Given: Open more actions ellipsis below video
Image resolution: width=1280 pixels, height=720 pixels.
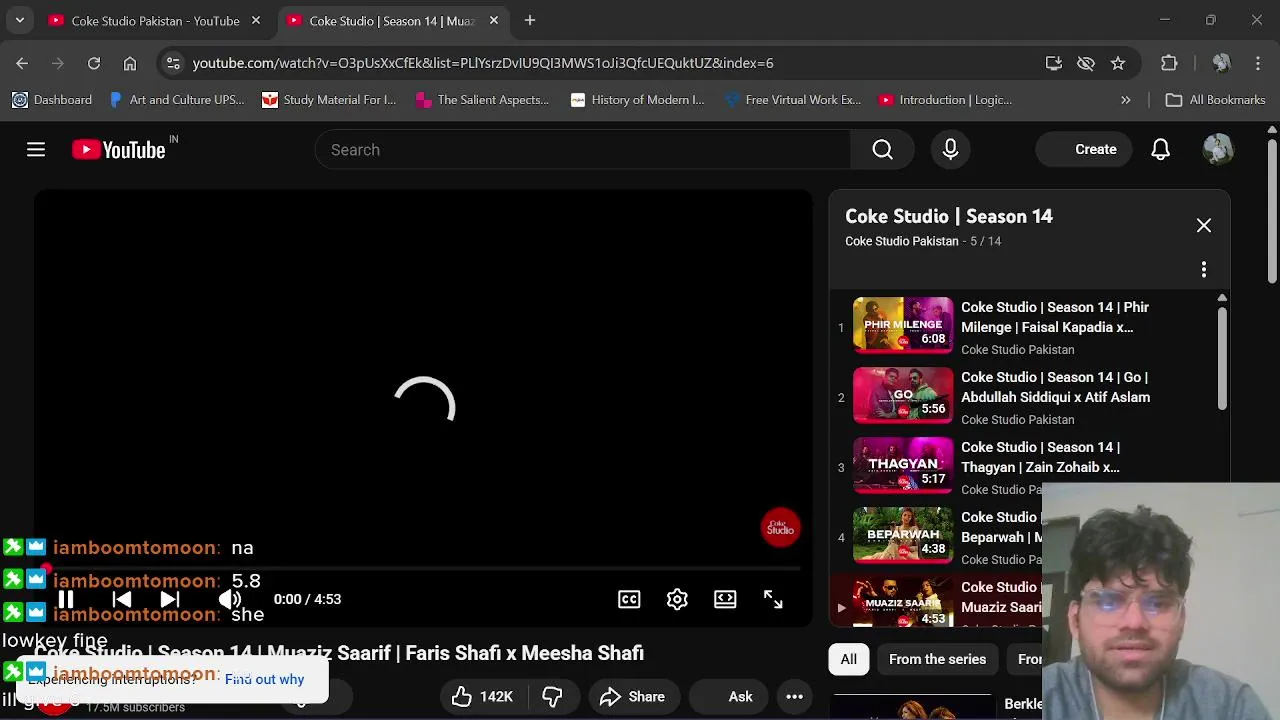Looking at the screenshot, I should 795,697.
